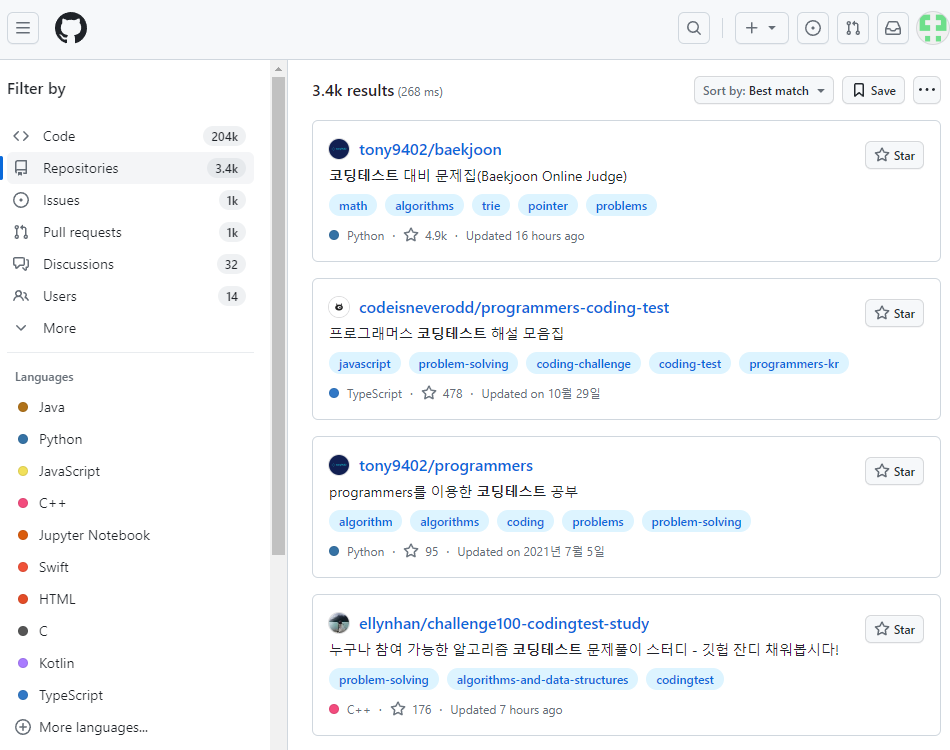Select the coding-challenge topic tag
This screenshot has width=950, height=750.
[583, 364]
